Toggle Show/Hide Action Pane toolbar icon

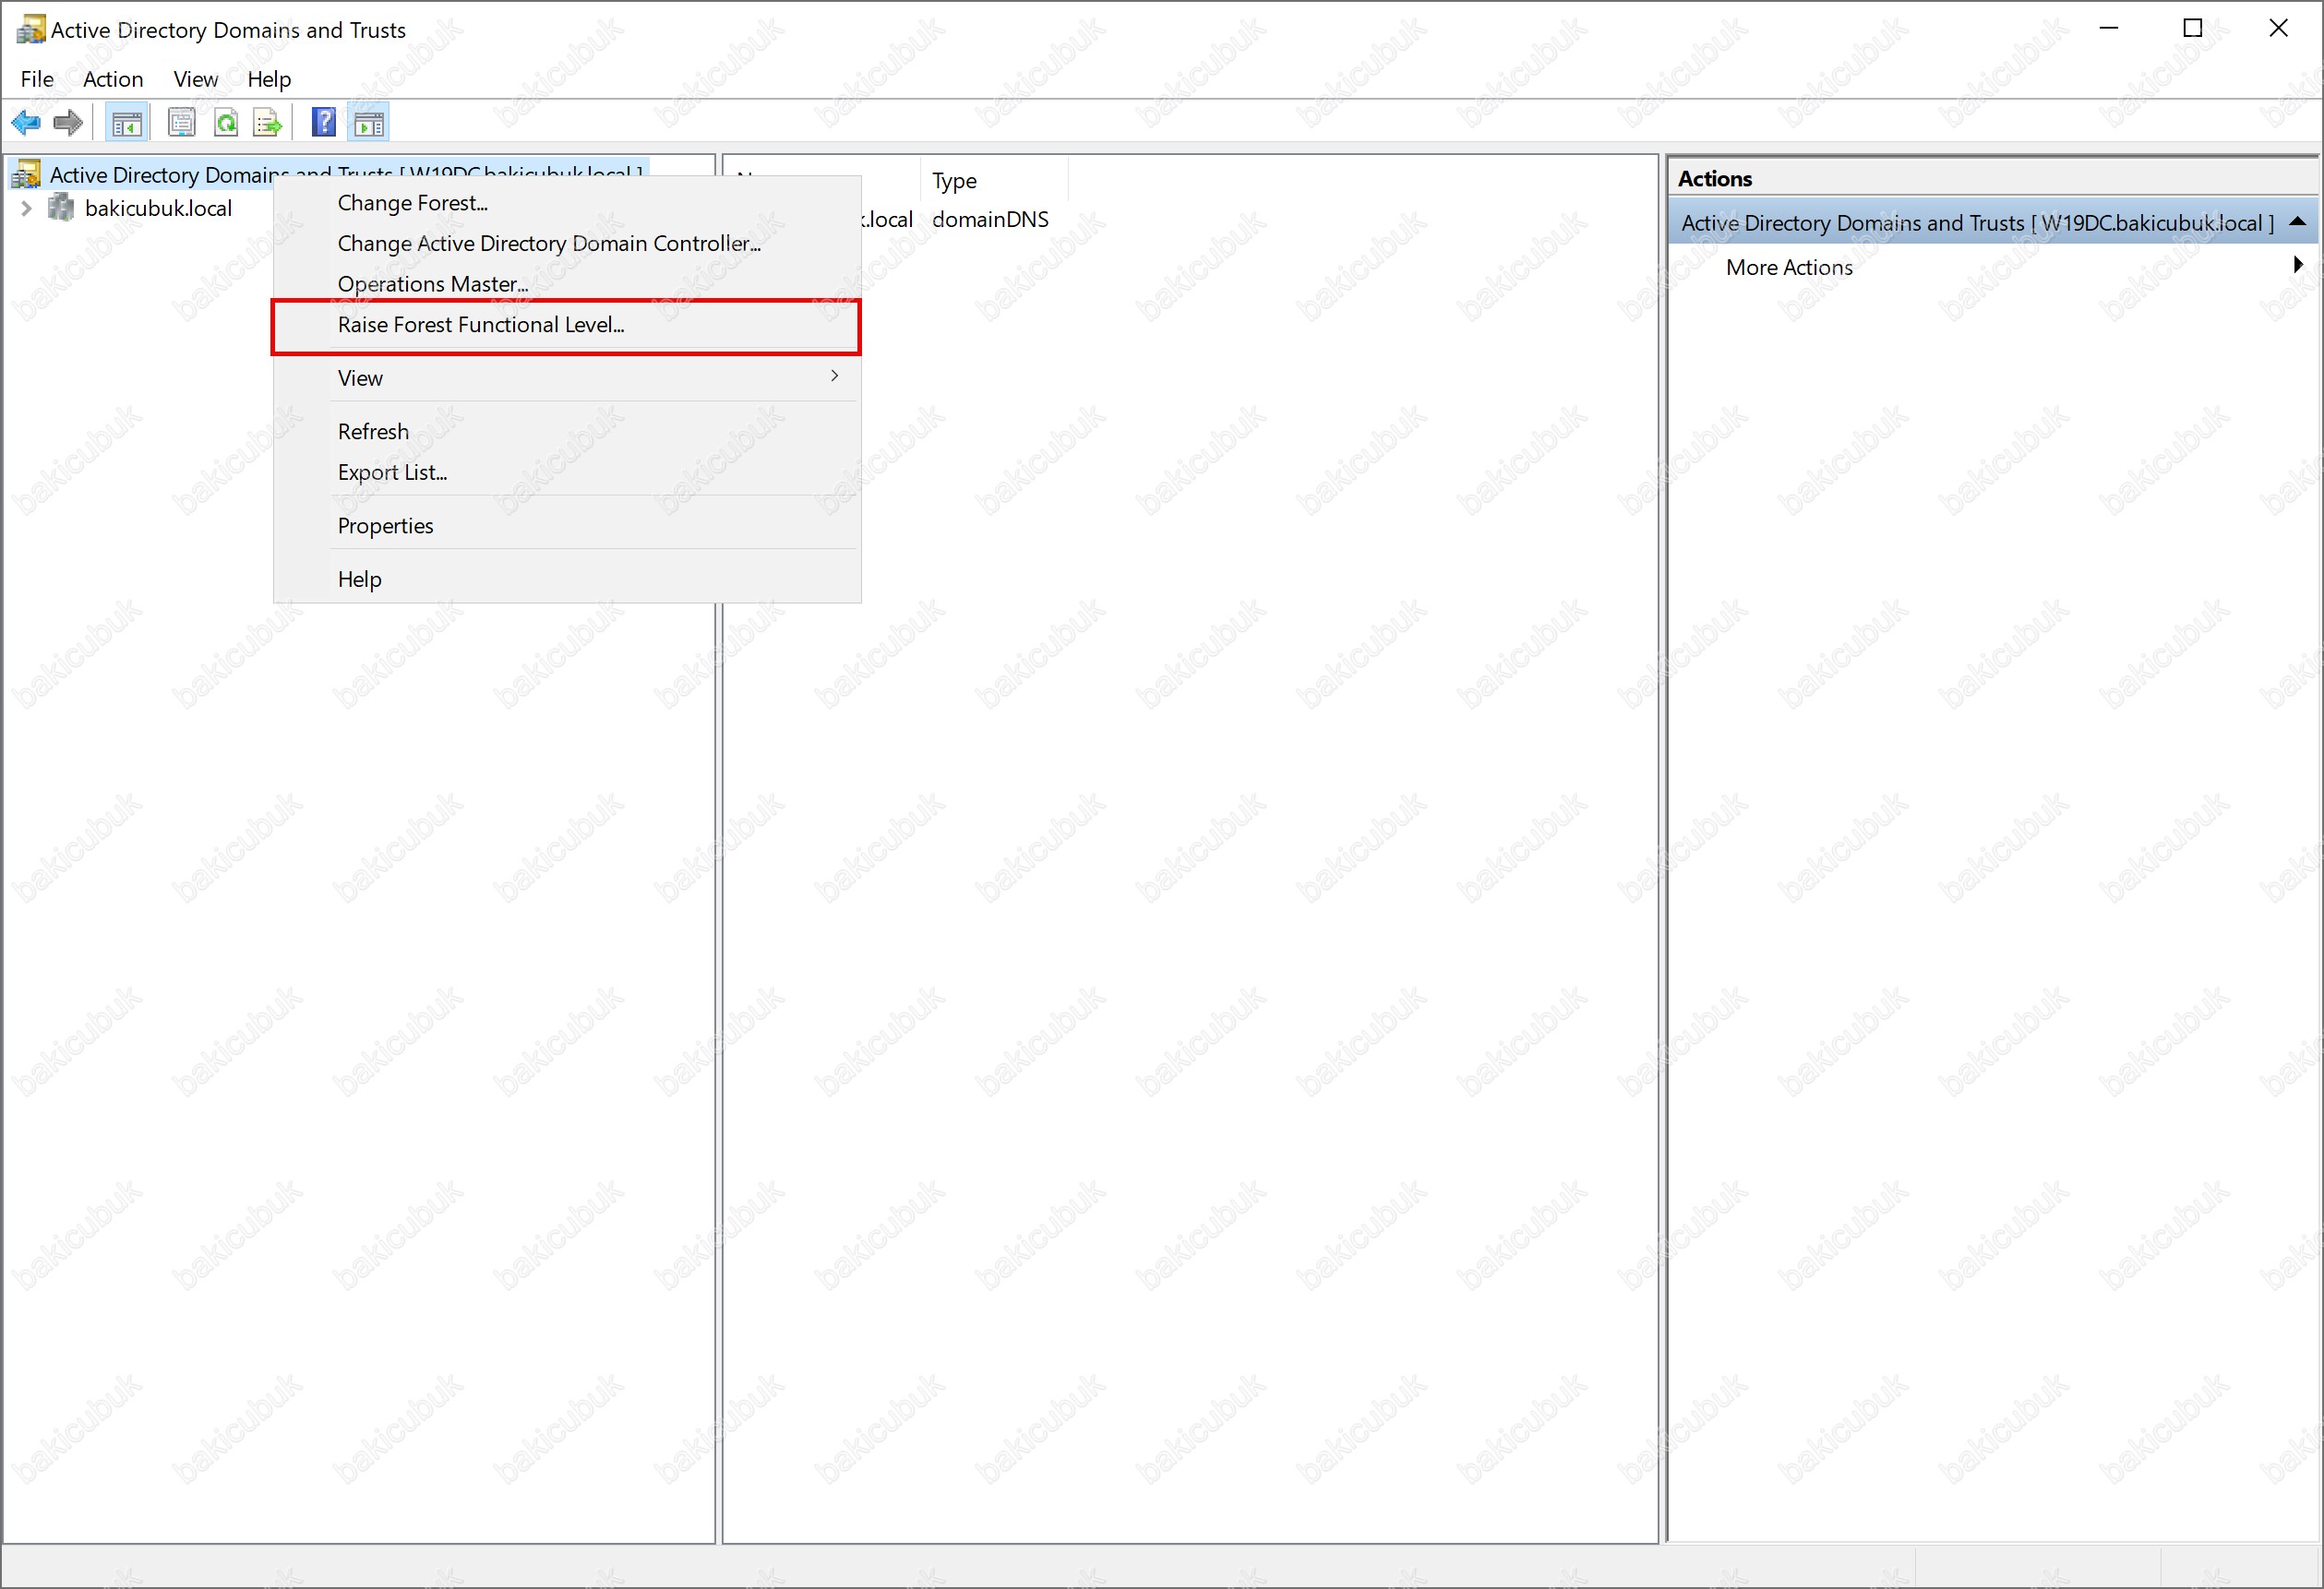[368, 123]
